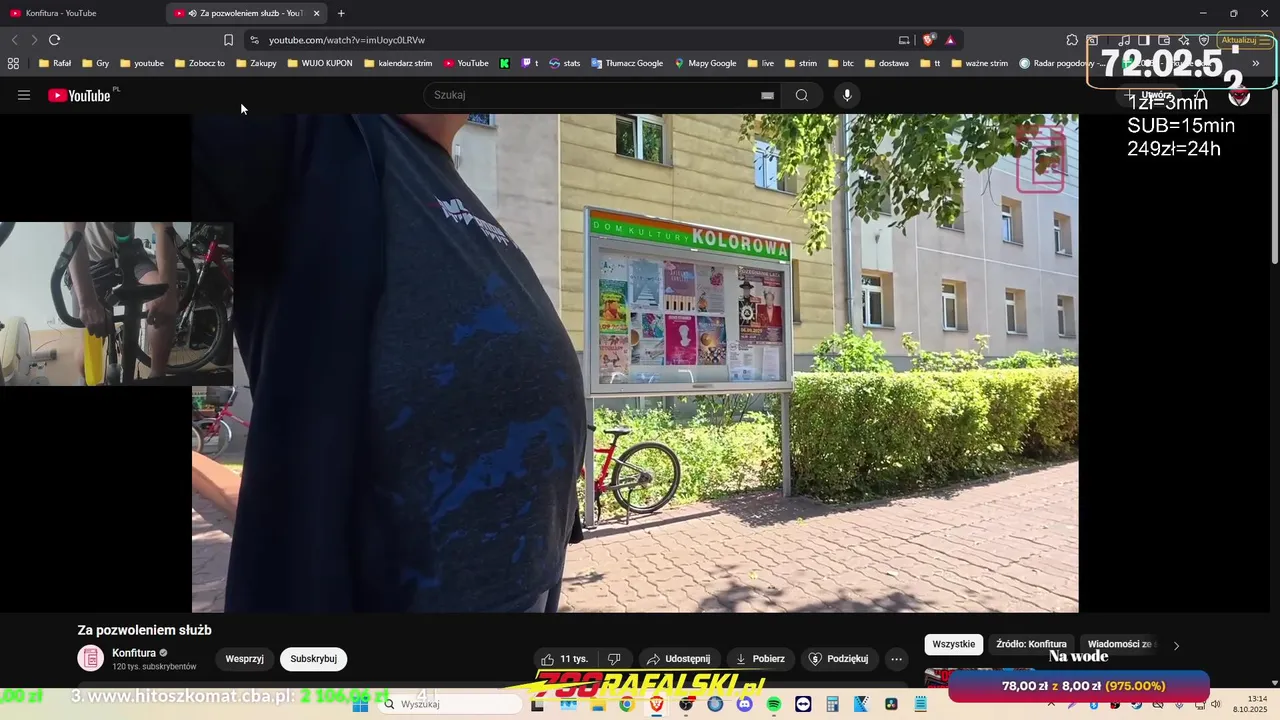Open the Gry bookmarks folder

[x=96, y=63]
